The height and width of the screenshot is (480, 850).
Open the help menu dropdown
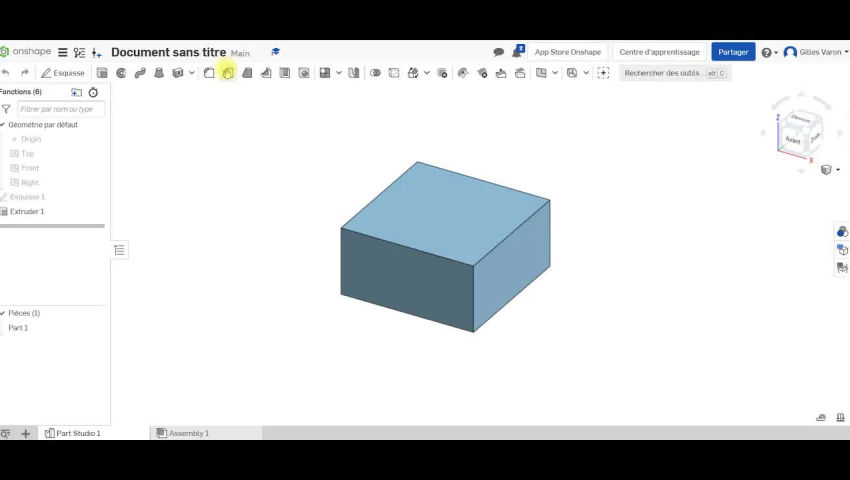click(769, 52)
